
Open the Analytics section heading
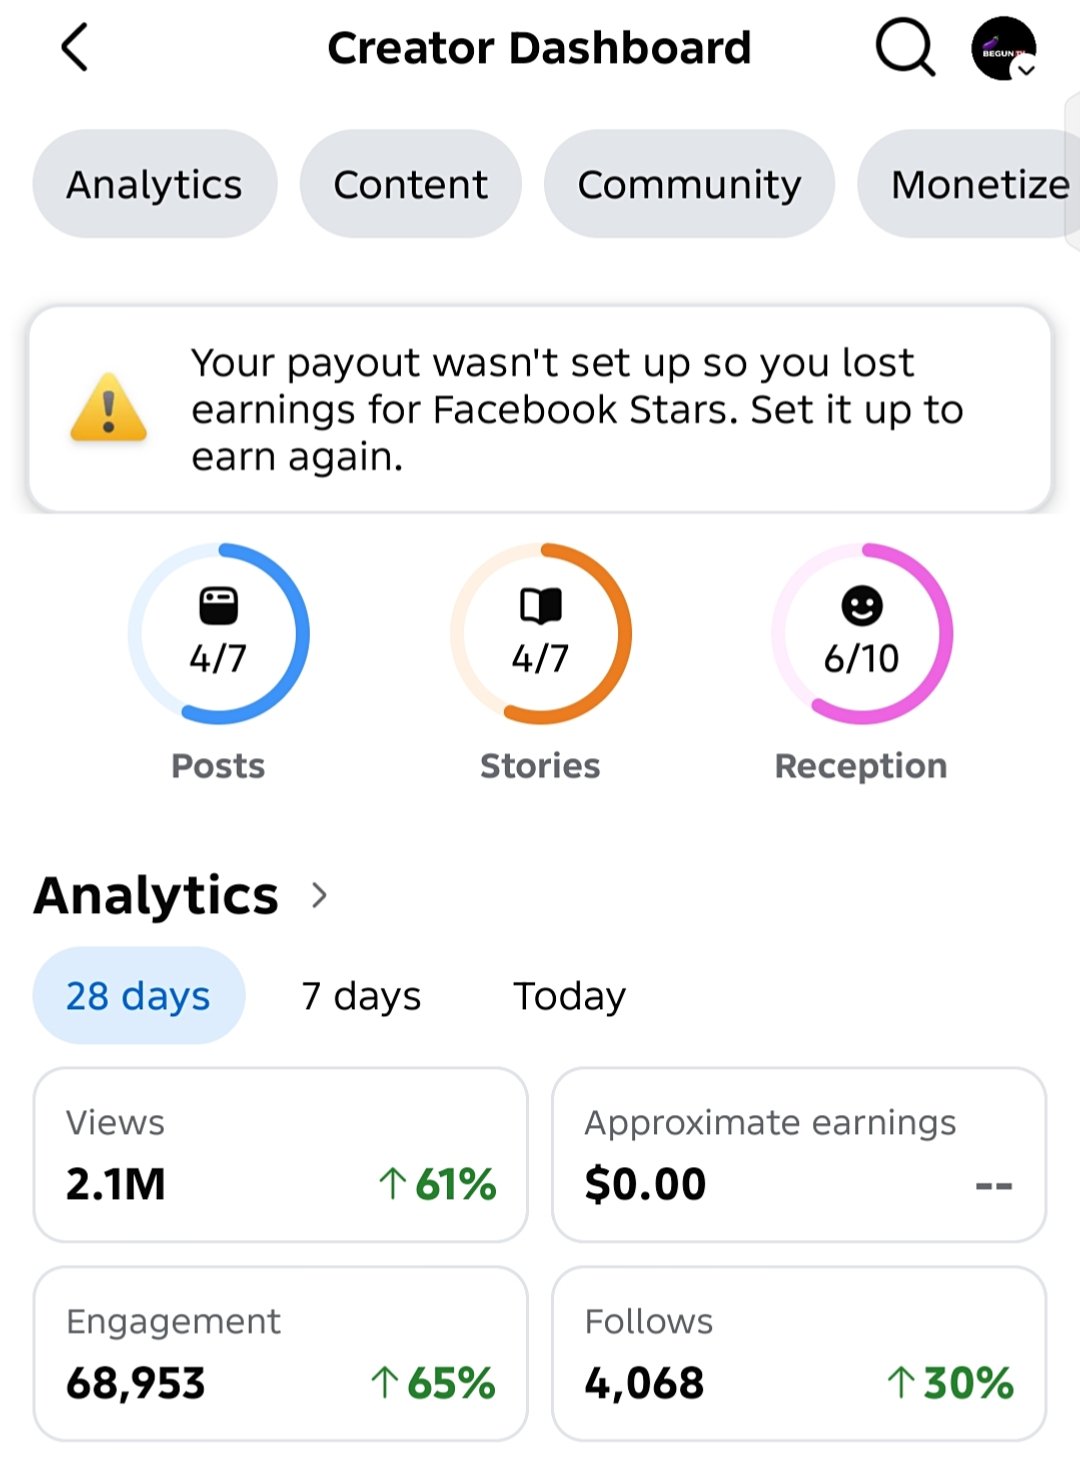(156, 895)
